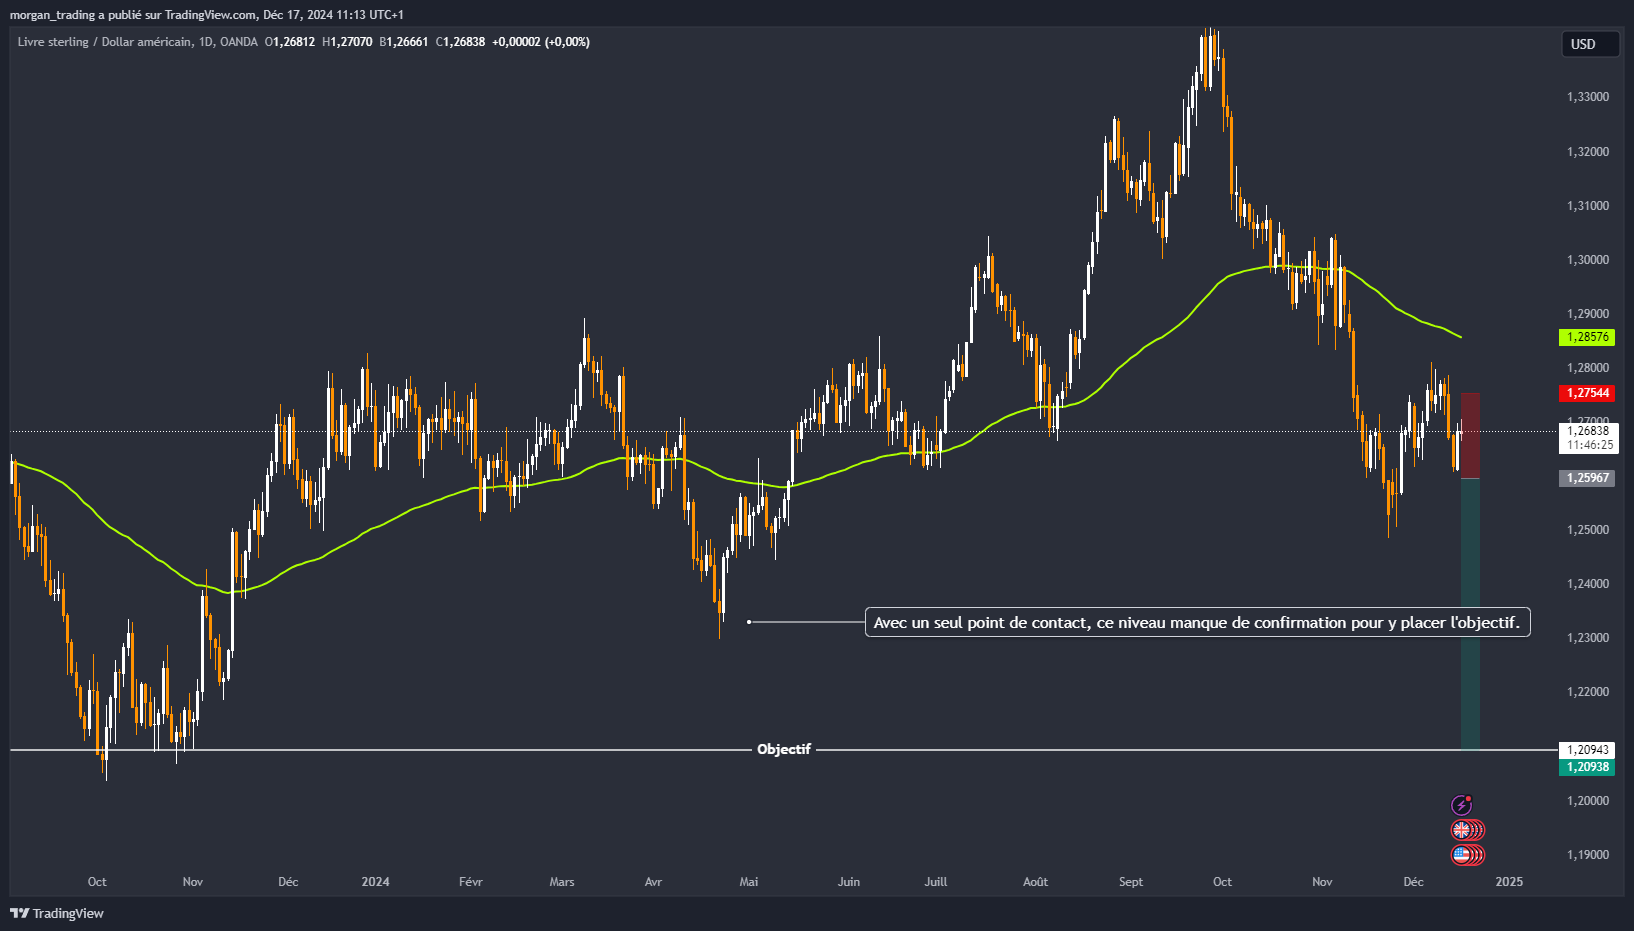Click Avr on the time axis
The image size is (1634, 931).
(653, 882)
